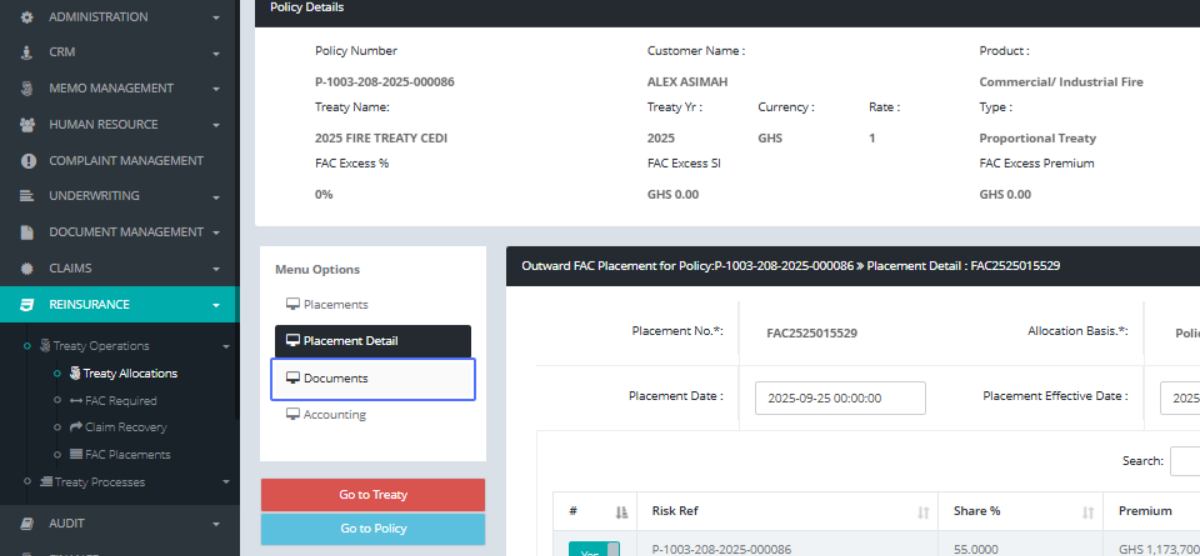Collapse the Reinsurance menu section
Viewport: 1200px width, 556px height.
coord(216,305)
